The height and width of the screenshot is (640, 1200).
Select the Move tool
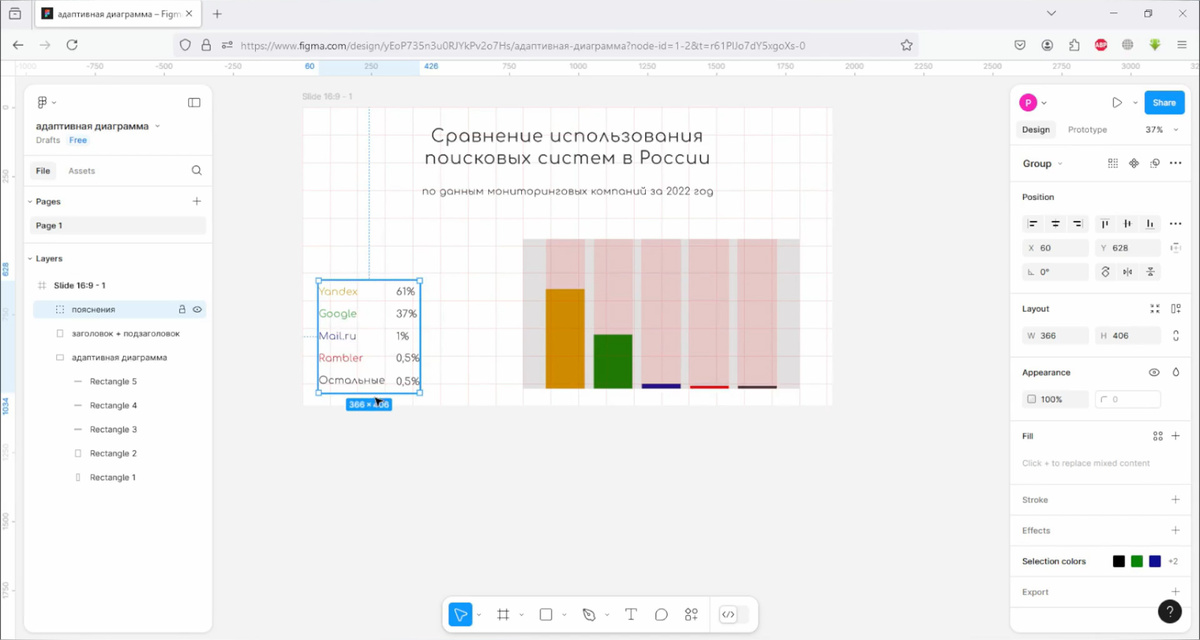(460, 615)
